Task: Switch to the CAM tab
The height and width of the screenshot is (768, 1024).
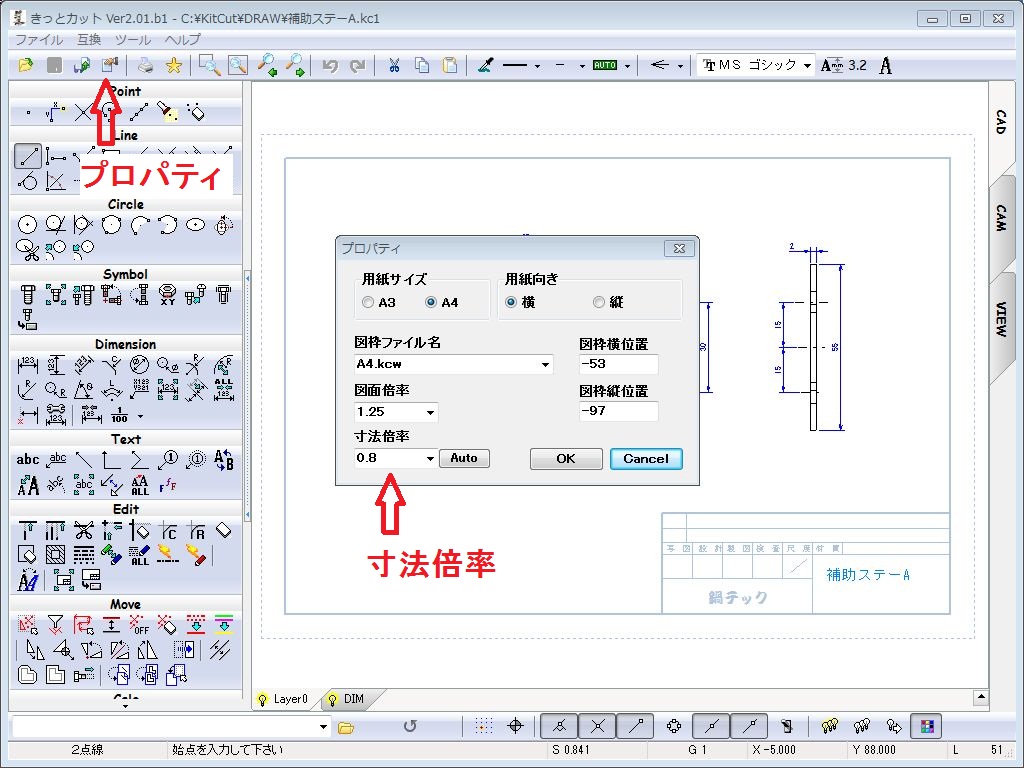Action: tap(1001, 218)
